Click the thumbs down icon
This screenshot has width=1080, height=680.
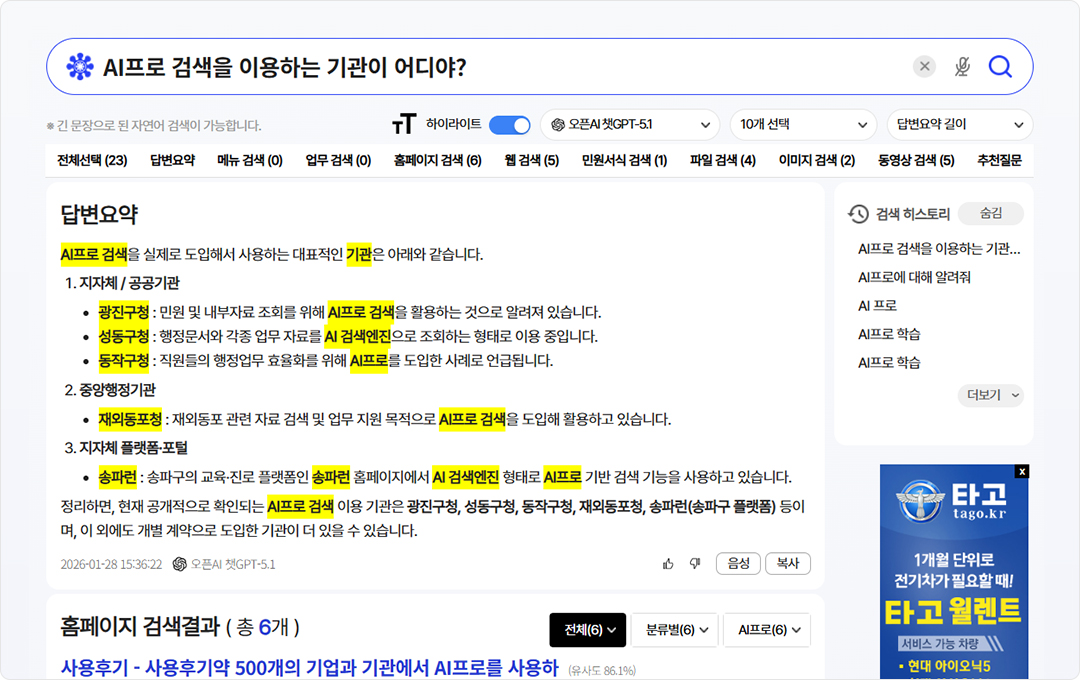point(695,564)
